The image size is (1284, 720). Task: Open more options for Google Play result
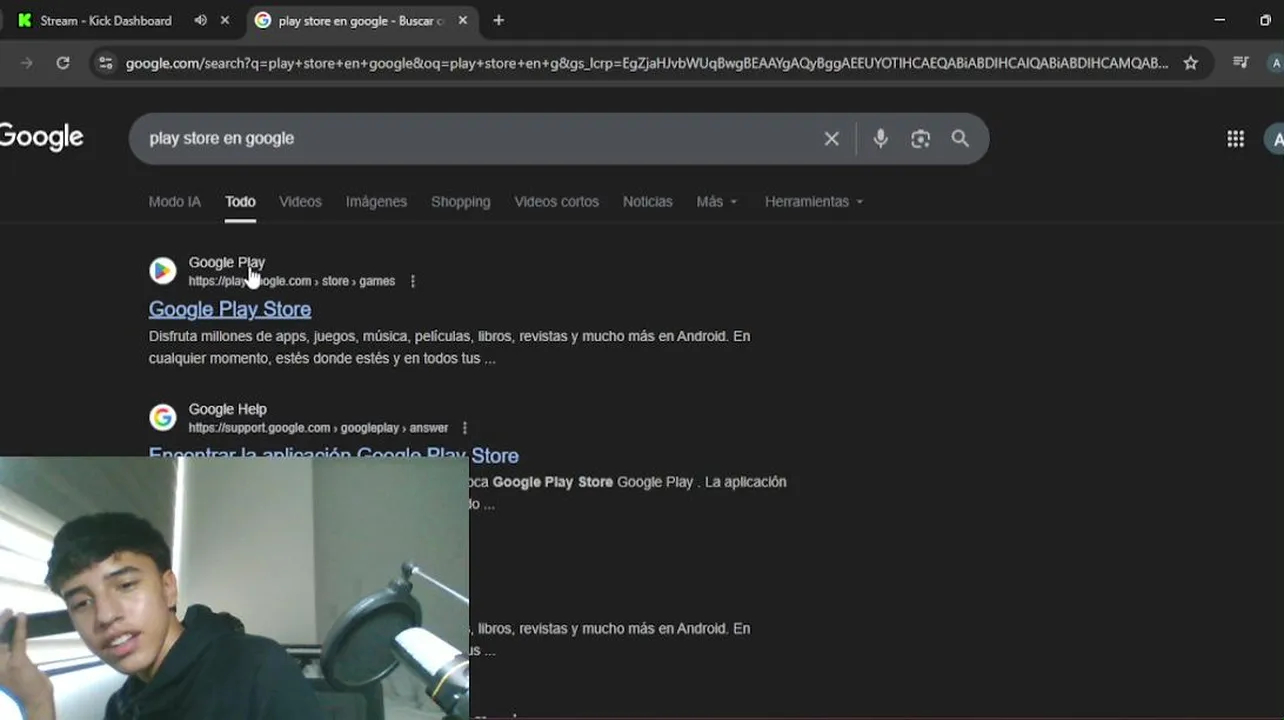(x=412, y=281)
